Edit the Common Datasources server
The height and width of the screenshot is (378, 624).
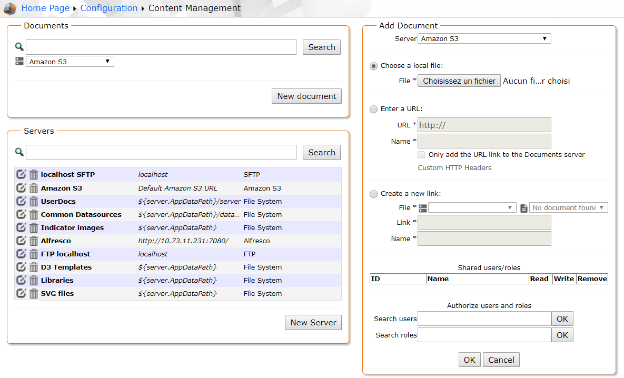[x=21, y=214]
